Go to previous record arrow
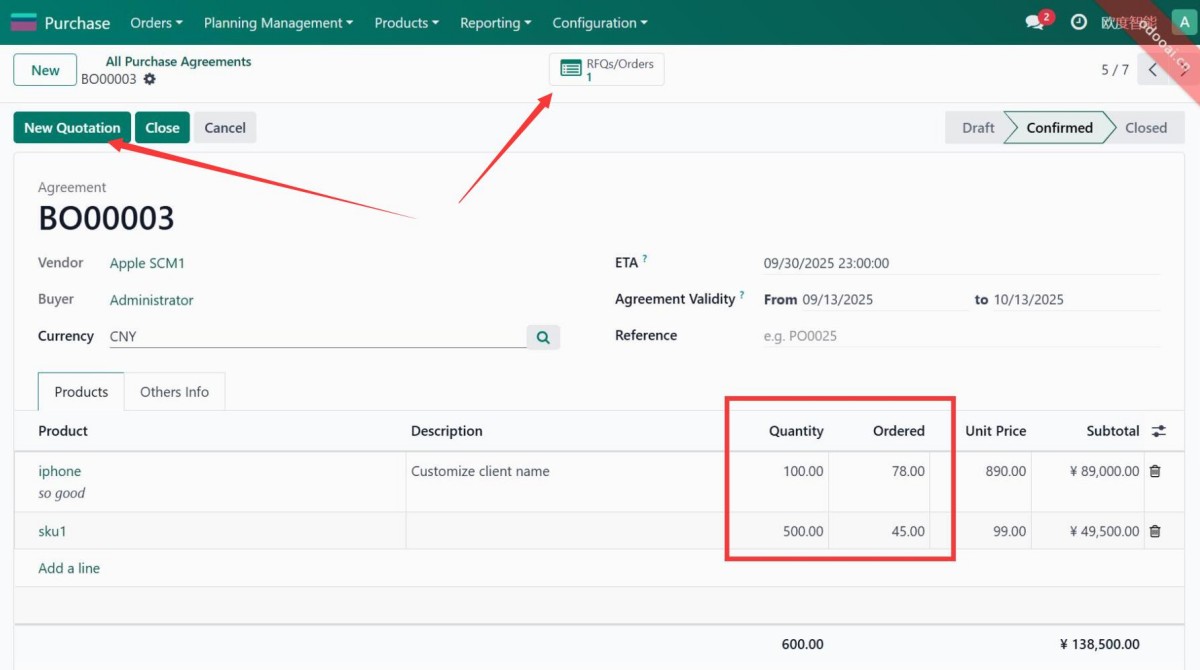The image size is (1200, 670). (1153, 70)
